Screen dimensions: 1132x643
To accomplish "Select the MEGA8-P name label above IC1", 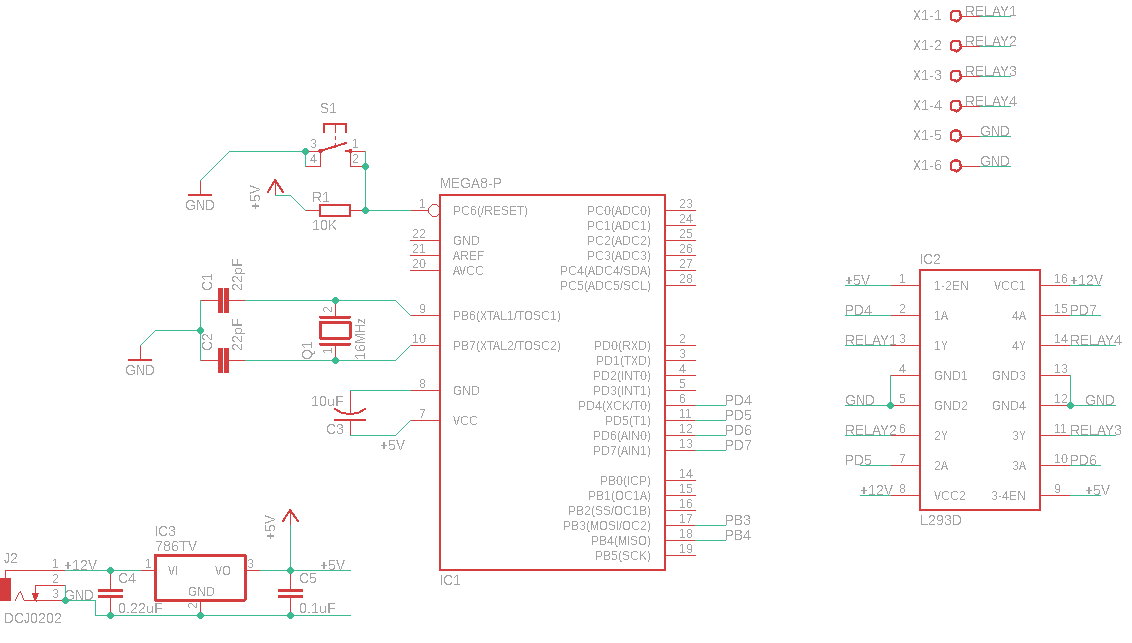I will click(x=471, y=183).
